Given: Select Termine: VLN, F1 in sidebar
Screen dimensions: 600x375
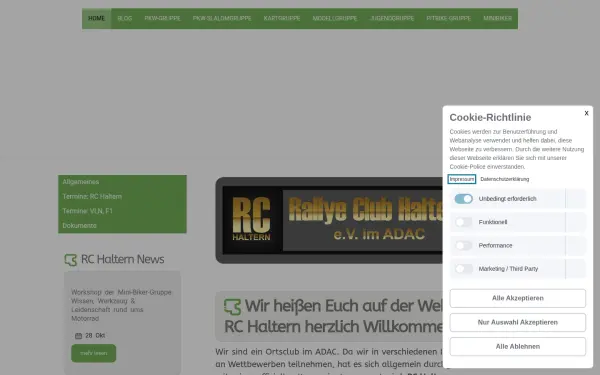Looking at the screenshot, I should click(122, 211).
